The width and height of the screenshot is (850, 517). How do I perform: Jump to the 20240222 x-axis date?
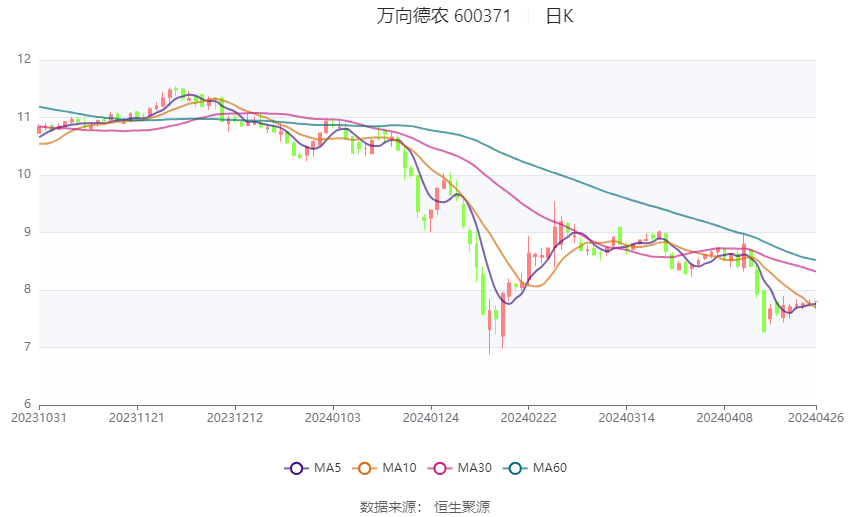(x=527, y=417)
